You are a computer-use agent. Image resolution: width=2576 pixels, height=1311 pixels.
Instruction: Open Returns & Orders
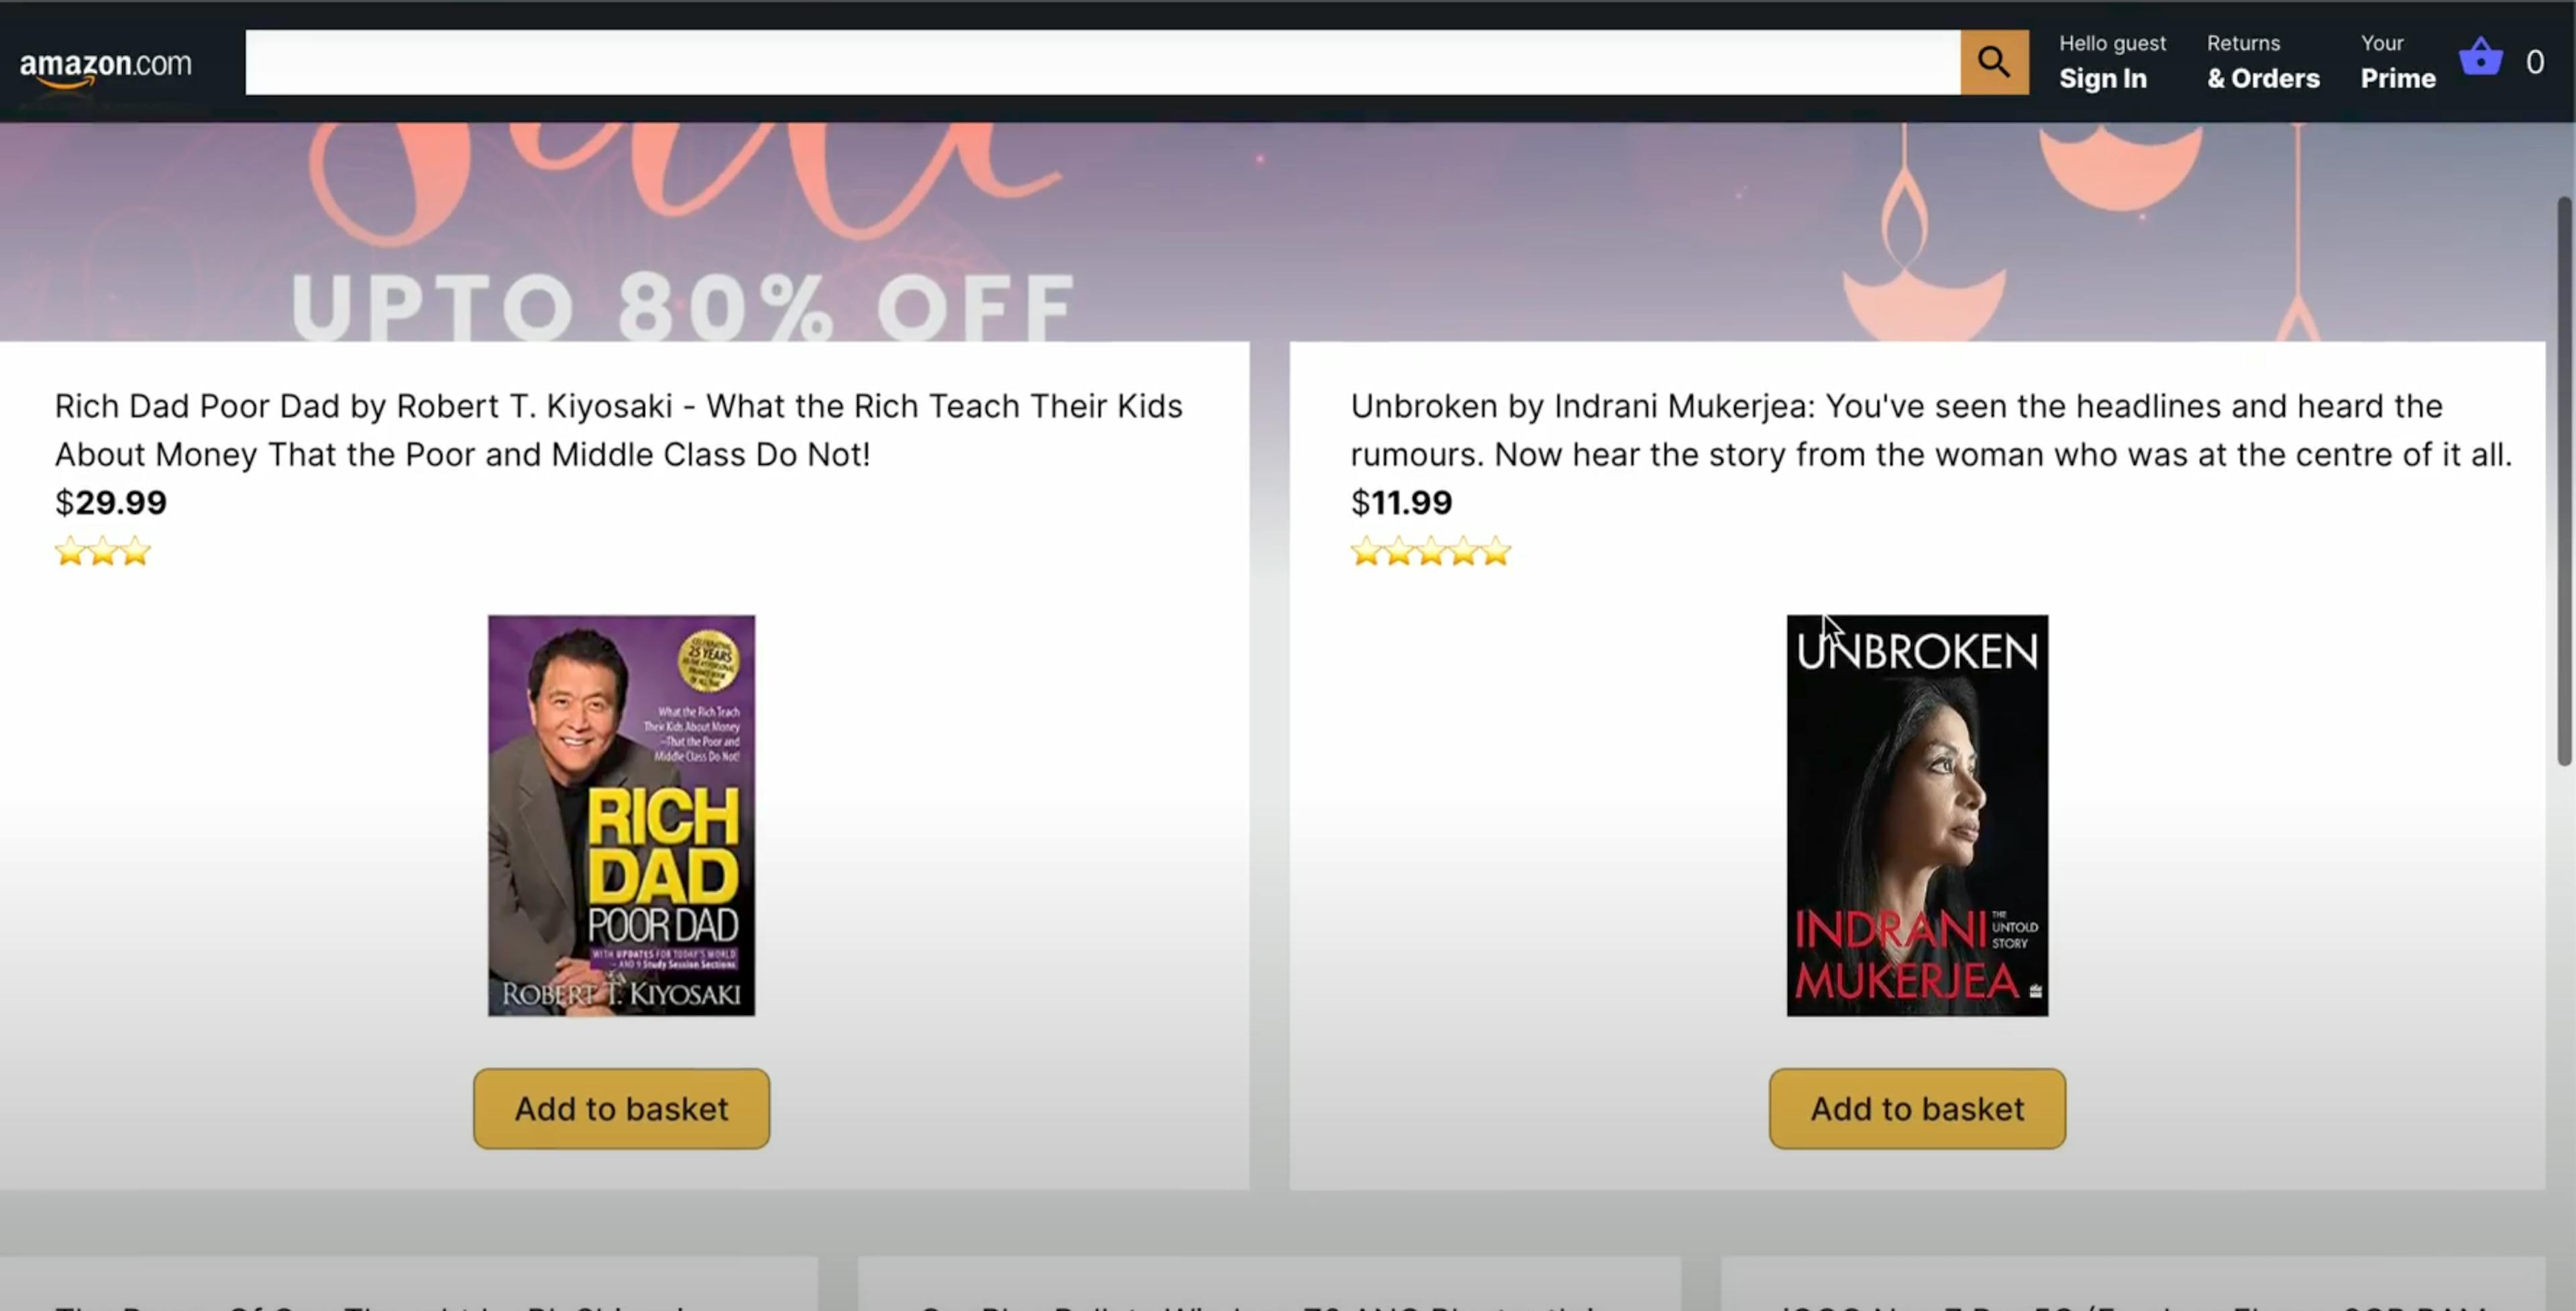pos(2263,62)
